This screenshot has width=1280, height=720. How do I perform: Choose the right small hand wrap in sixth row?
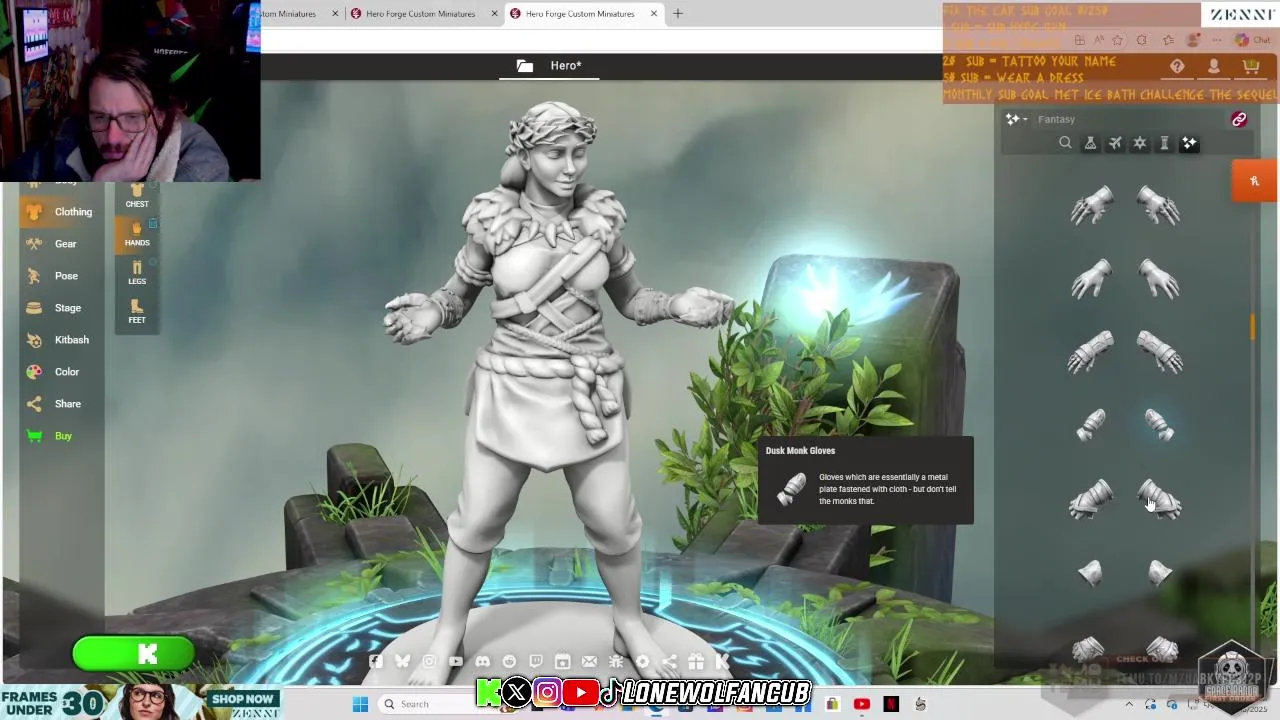click(x=1159, y=572)
